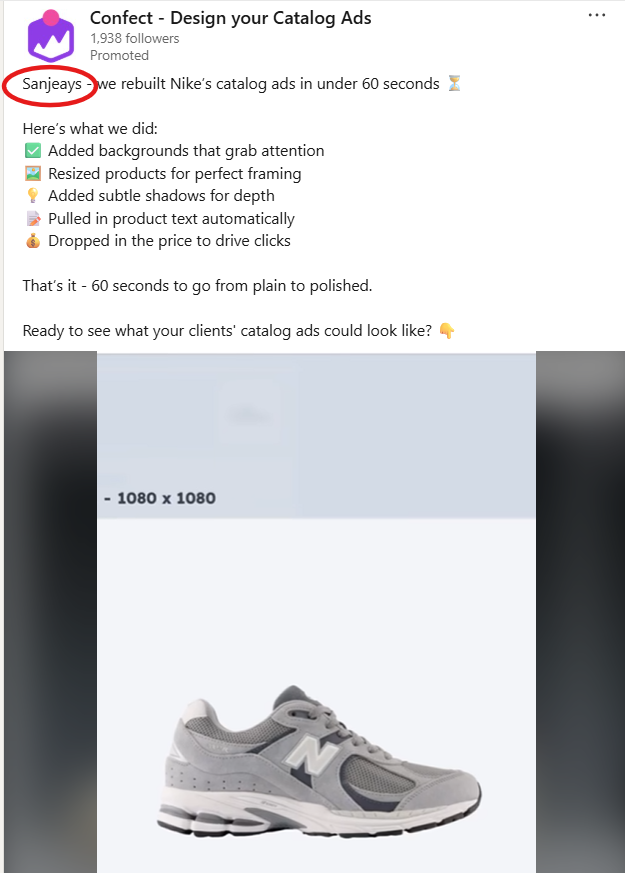
Task: Click the light bulb emoji
Action: pyautogui.click(x=32, y=196)
